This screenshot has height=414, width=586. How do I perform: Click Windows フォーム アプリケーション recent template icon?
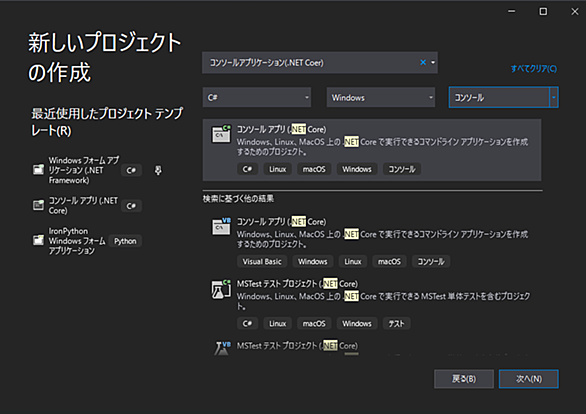(38, 170)
